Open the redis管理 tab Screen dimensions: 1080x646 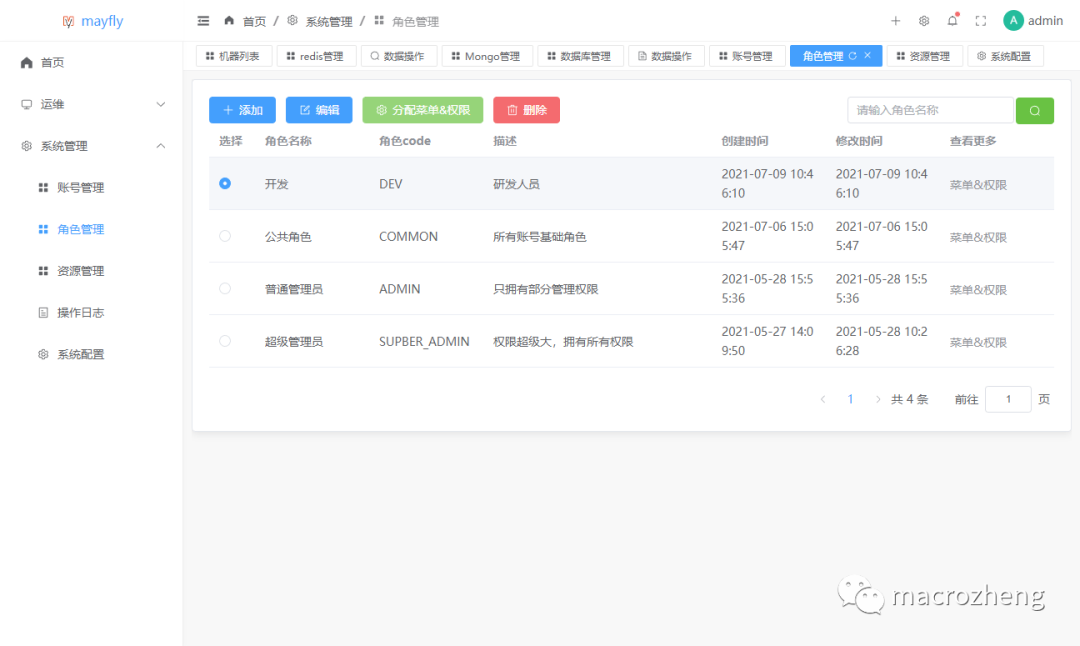click(x=316, y=55)
